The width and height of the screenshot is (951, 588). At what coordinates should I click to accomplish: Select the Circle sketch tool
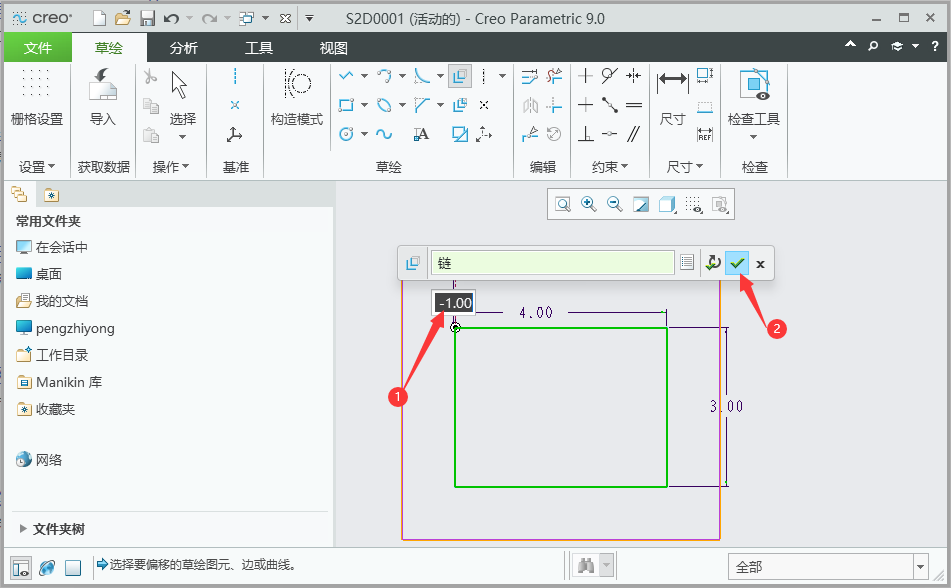tap(346, 134)
